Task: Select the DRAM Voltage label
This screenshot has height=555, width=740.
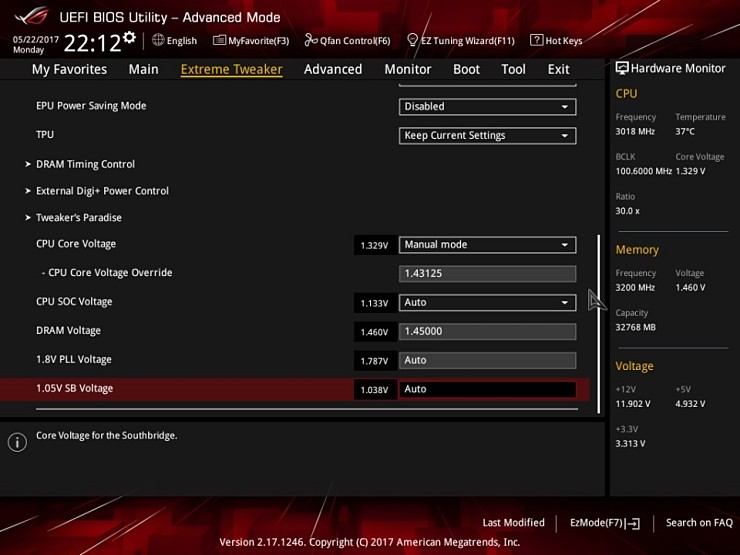Action: click(x=68, y=330)
